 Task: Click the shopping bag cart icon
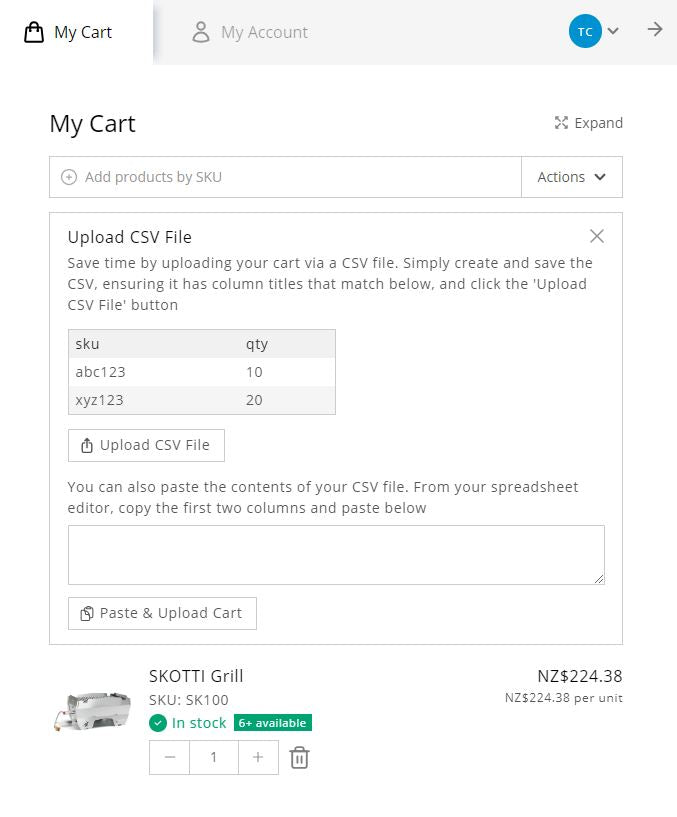pyautogui.click(x=34, y=32)
